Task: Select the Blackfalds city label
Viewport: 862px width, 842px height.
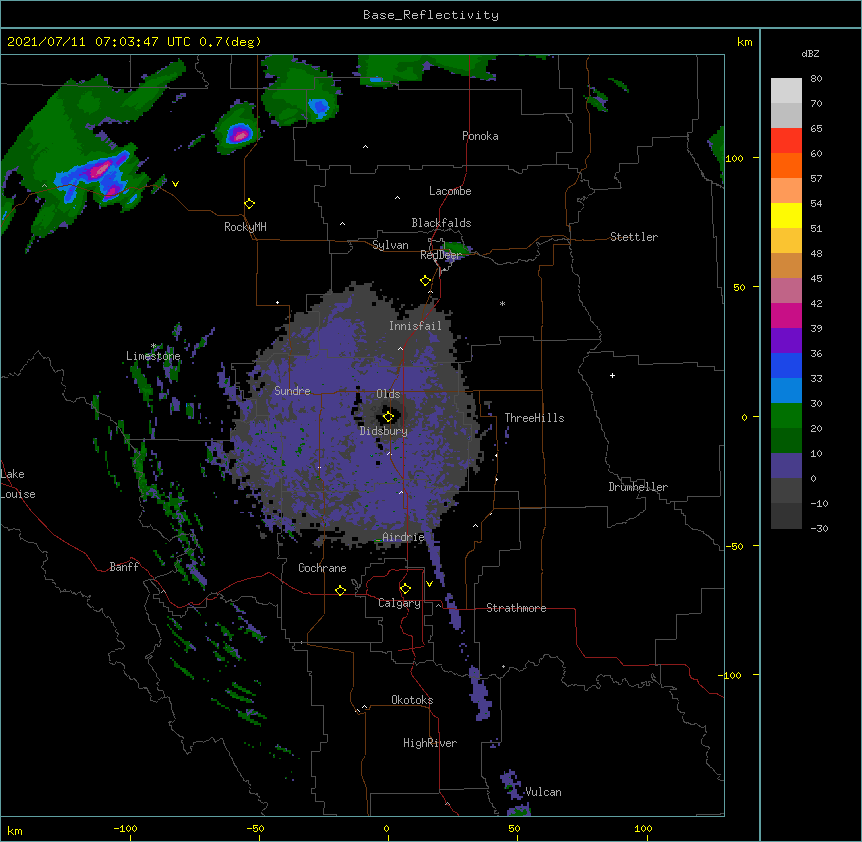Action: pos(441,223)
